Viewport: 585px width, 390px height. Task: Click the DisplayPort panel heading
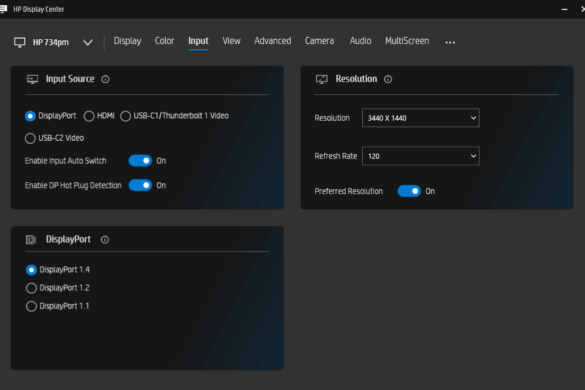tap(68, 240)
